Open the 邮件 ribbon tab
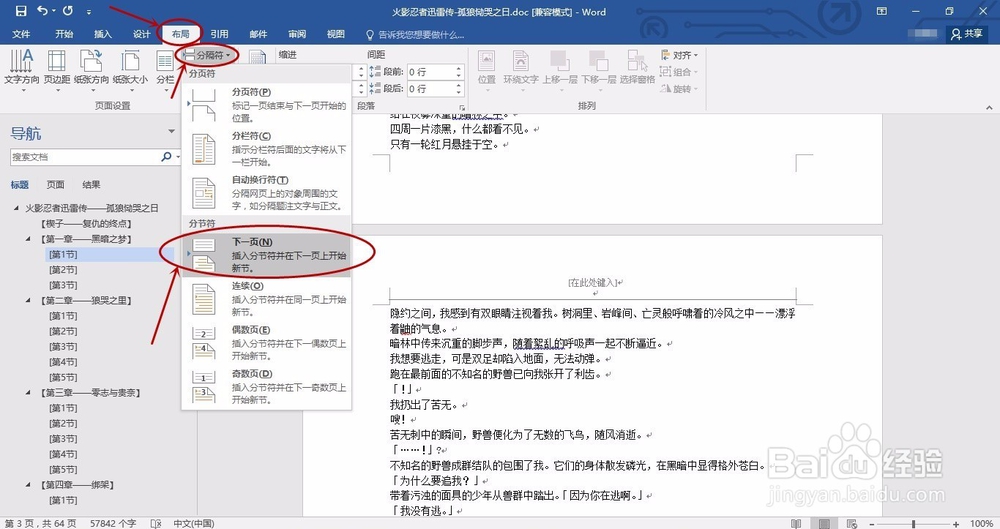 tap(258, 34)
